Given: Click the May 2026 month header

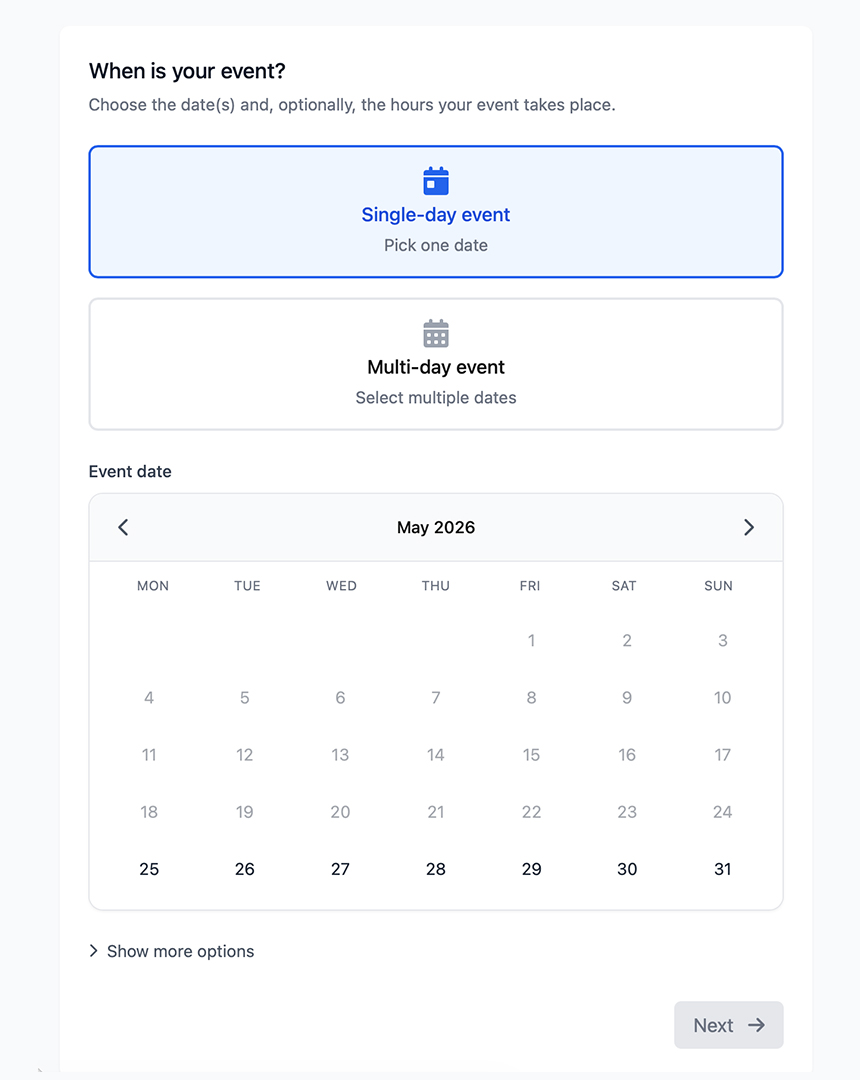Looking at the screenshot, I should tap(436, 528).
